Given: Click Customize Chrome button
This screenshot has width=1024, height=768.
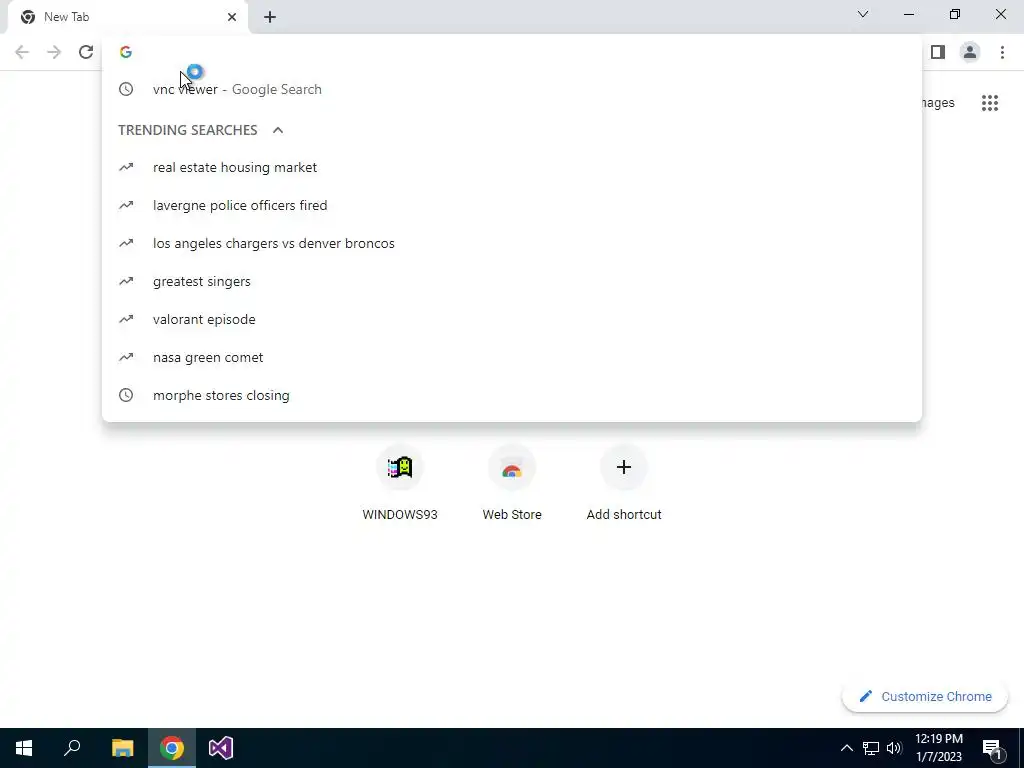Looking at the screenshot, I should [925, 696].
